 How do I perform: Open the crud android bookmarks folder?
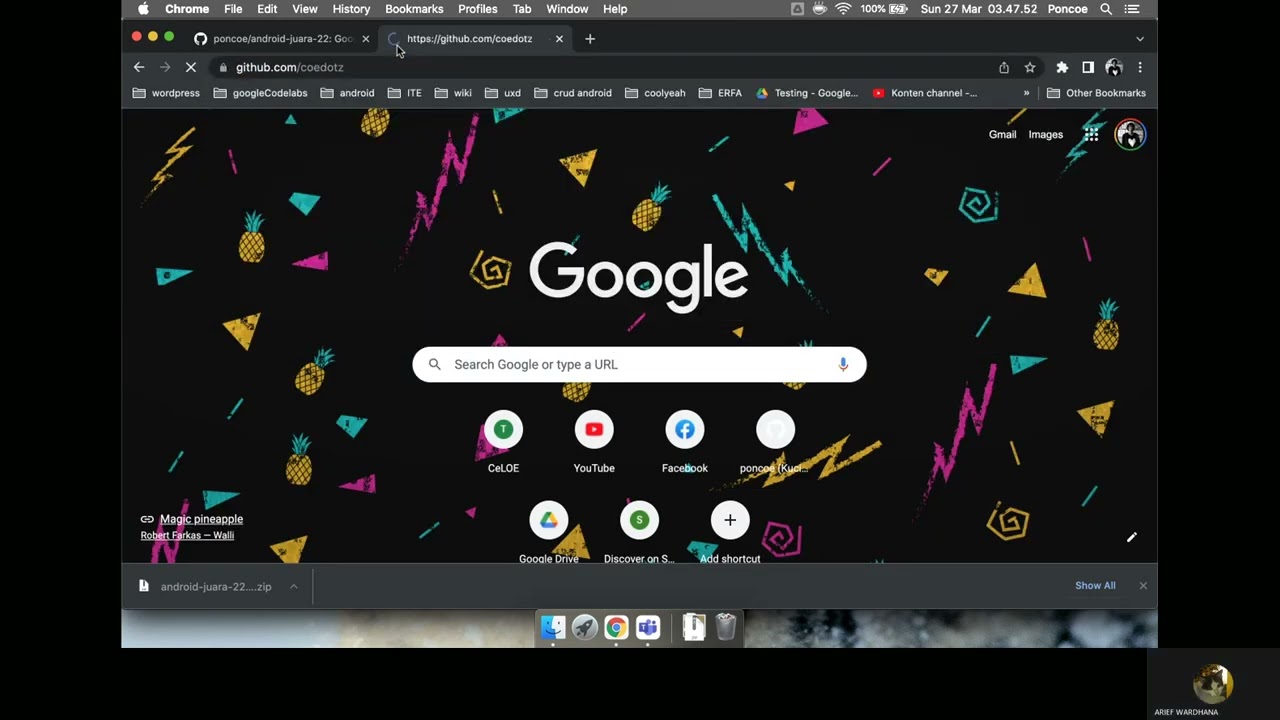pos(573,93)
